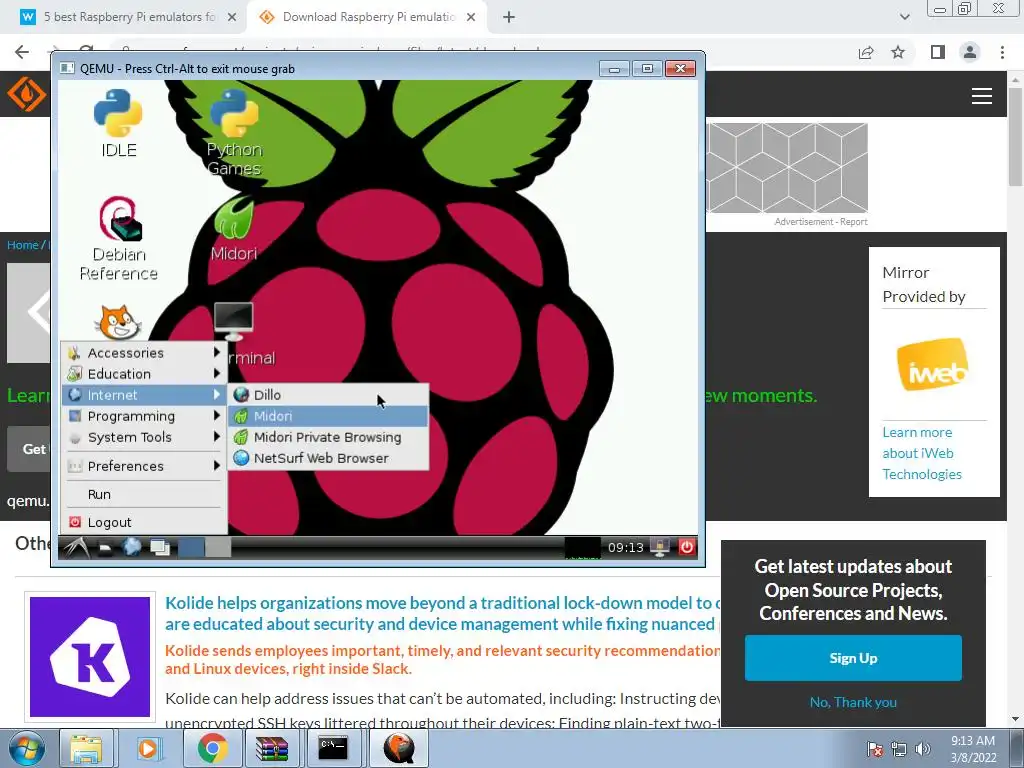Image resolution: width=1024 pixels, height=768 pixels.
Task: Click the share page icon in Chrome
Action: pos(866,52)
